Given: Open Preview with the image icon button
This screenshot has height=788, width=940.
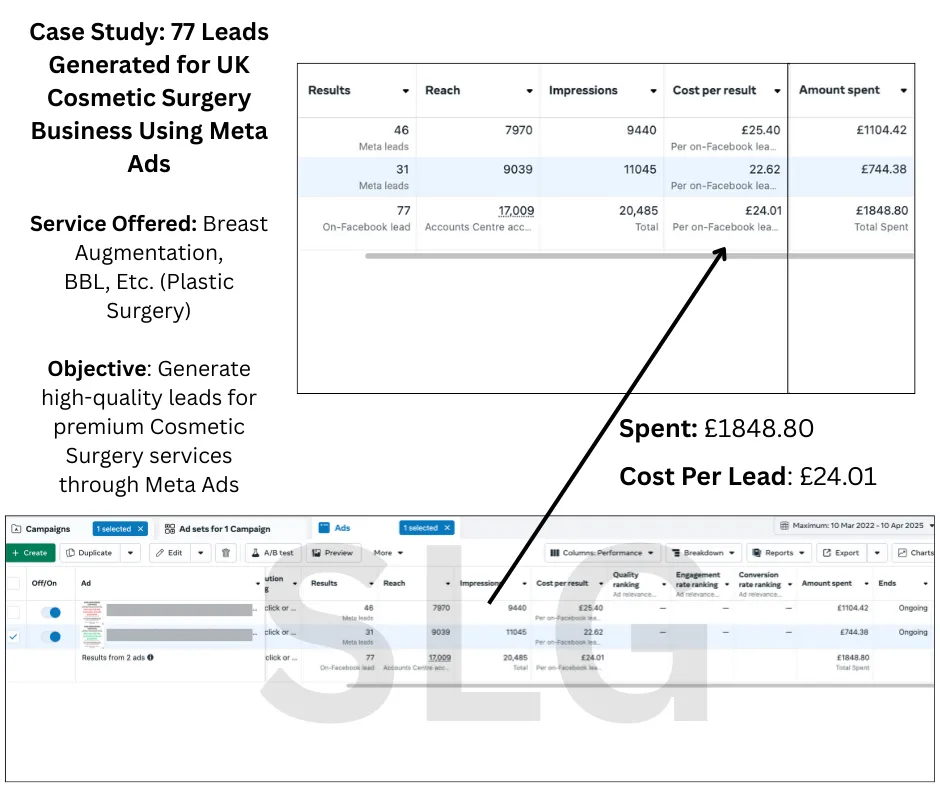Looking at the screenshot, I should tap(333, 553).
